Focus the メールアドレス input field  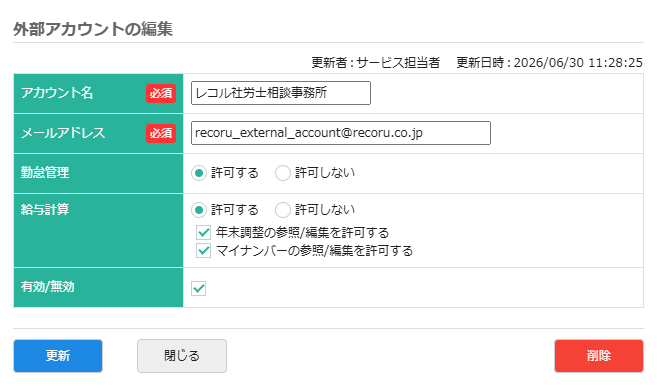click(341, 133)
